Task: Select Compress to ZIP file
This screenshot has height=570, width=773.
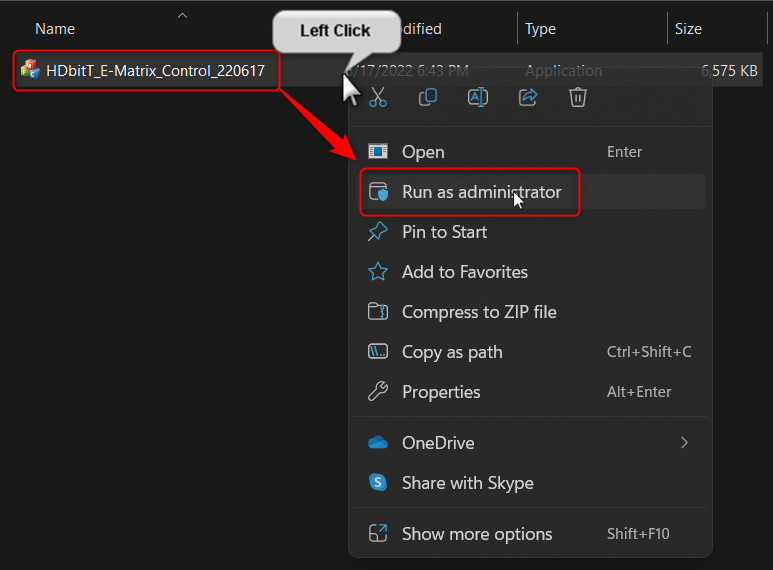Action: pos(479,312)
